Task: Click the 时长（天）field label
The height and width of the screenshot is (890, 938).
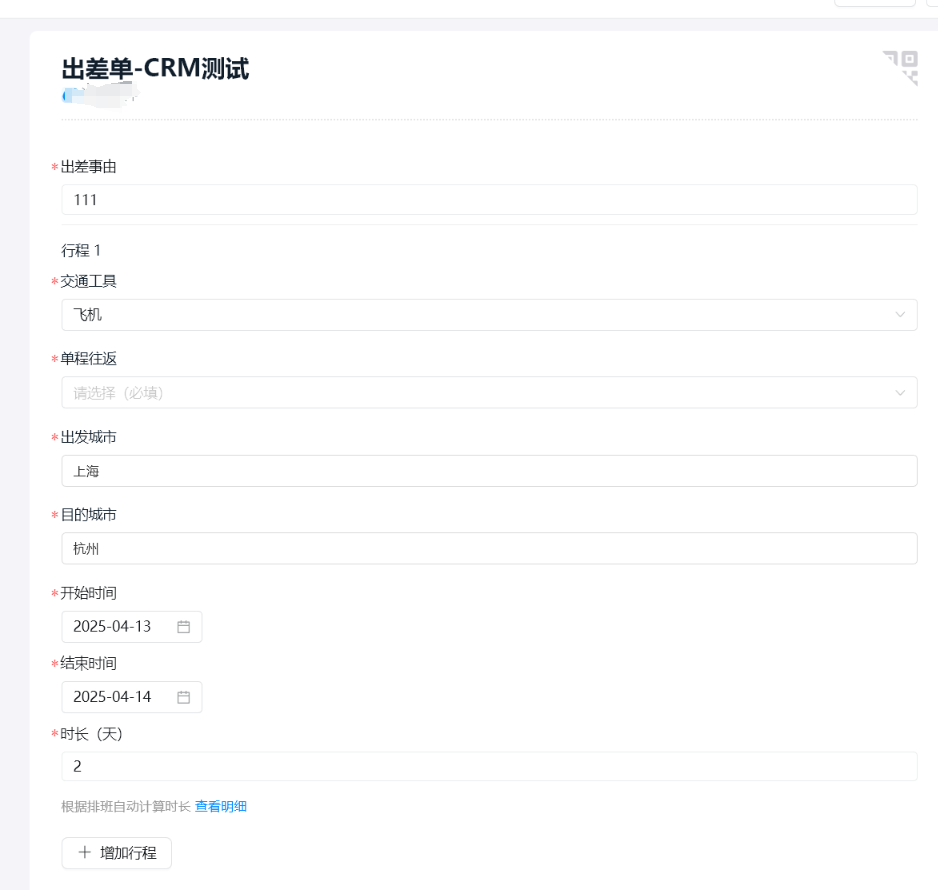Action: tap(92, 734)
